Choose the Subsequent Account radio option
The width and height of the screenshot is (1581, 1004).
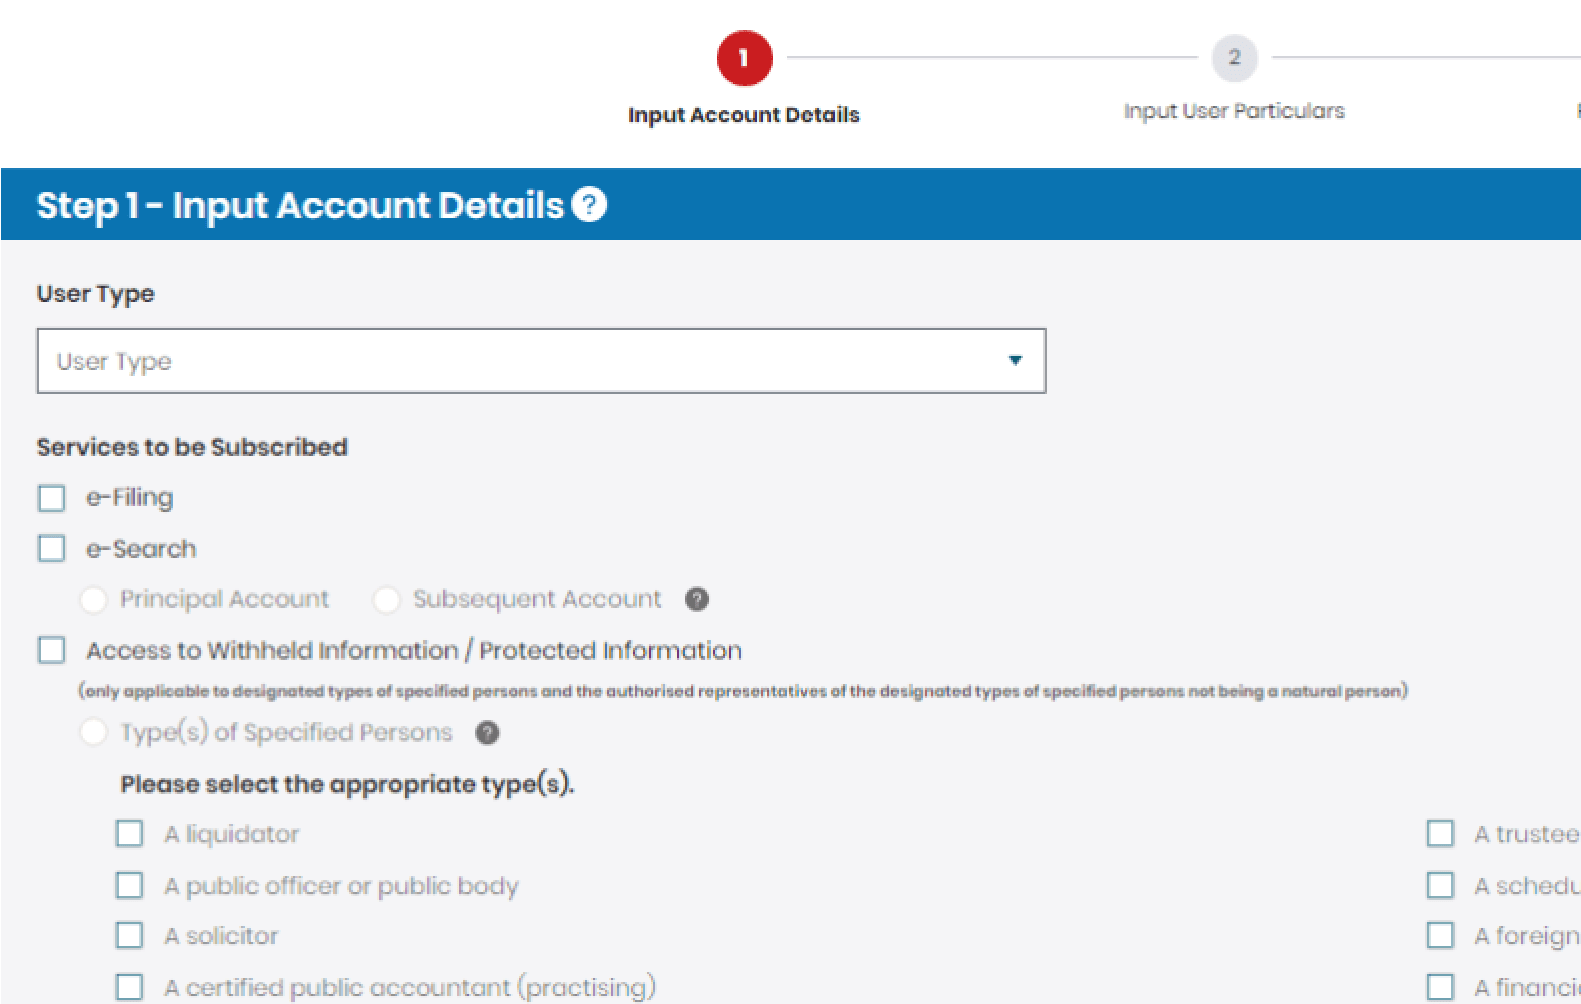(x=386, y=600)
